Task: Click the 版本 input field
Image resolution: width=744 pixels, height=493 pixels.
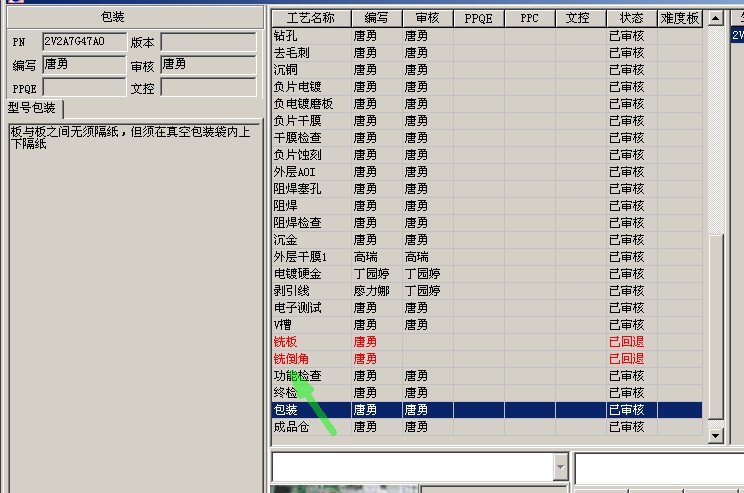Action: tap(209, 42)
